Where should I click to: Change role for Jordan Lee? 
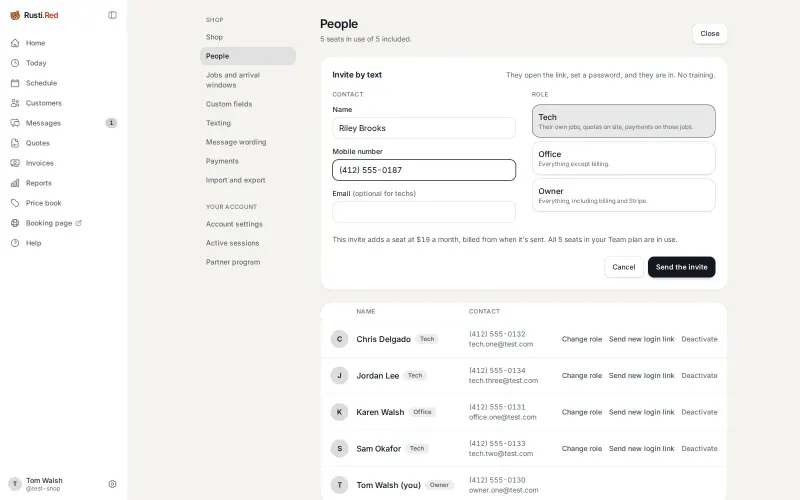point(582,376)
